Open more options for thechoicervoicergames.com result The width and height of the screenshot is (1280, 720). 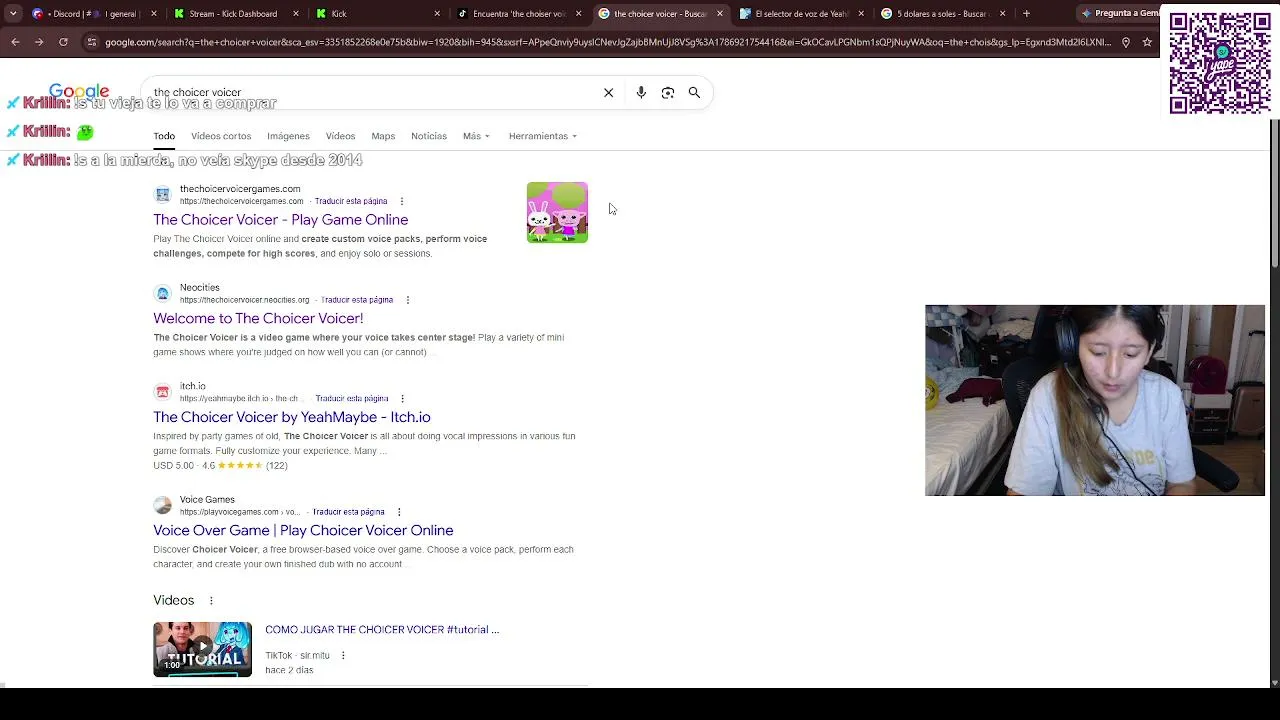pyautogui.click(x=401, y=201)
